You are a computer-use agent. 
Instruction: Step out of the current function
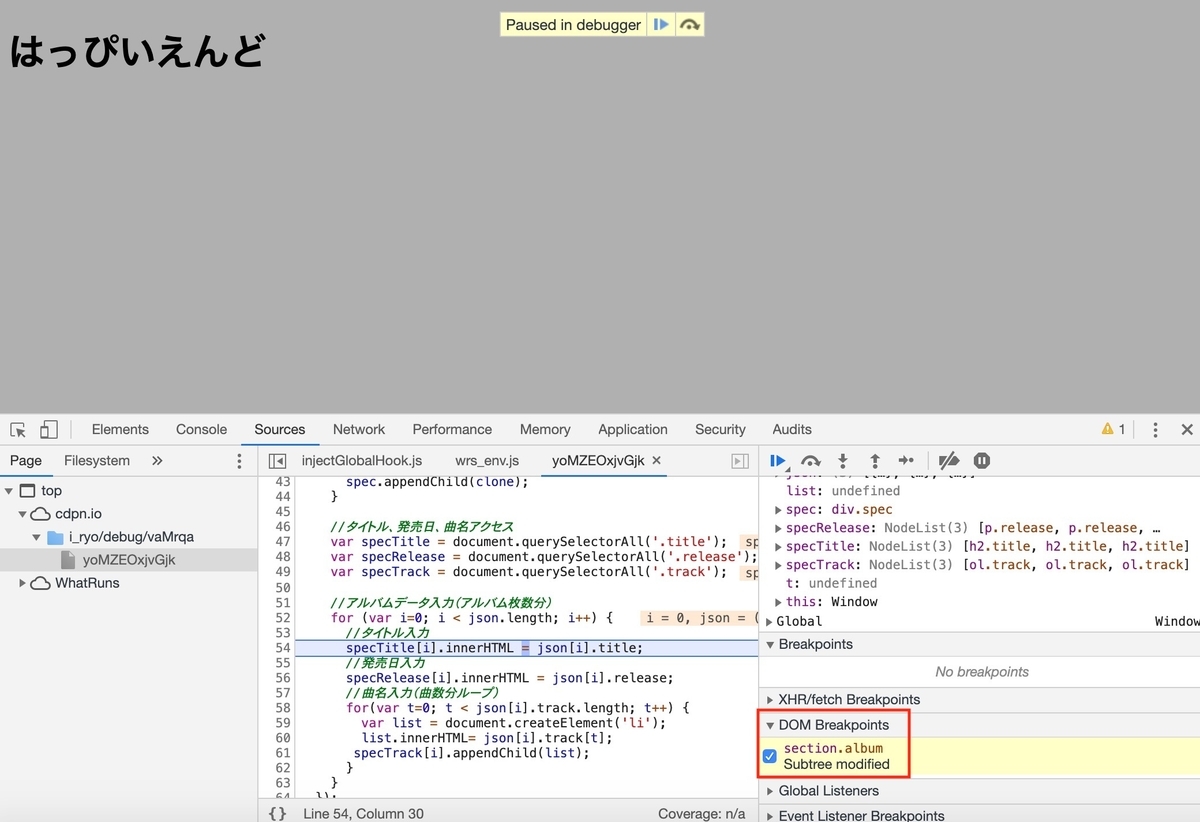(875, 461)
